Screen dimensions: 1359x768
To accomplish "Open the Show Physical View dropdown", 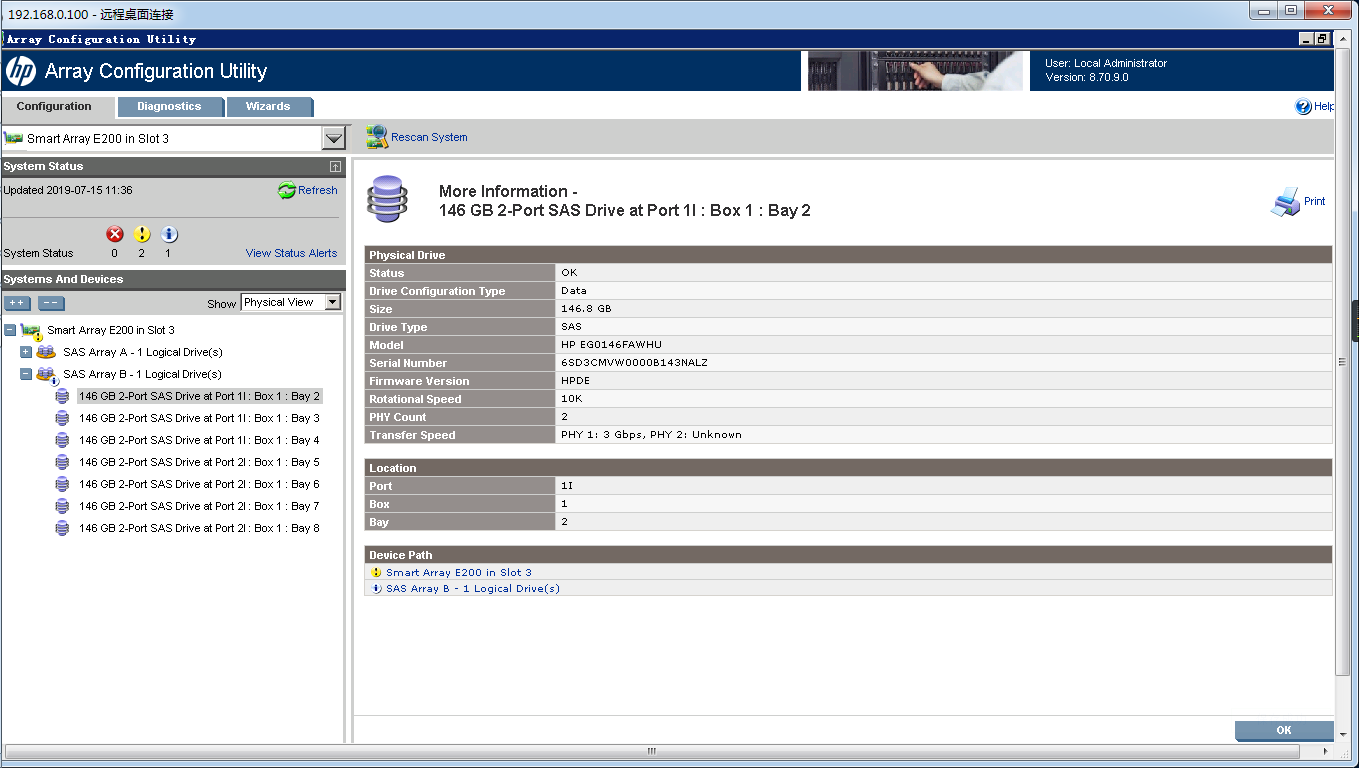I will [291, 302].
